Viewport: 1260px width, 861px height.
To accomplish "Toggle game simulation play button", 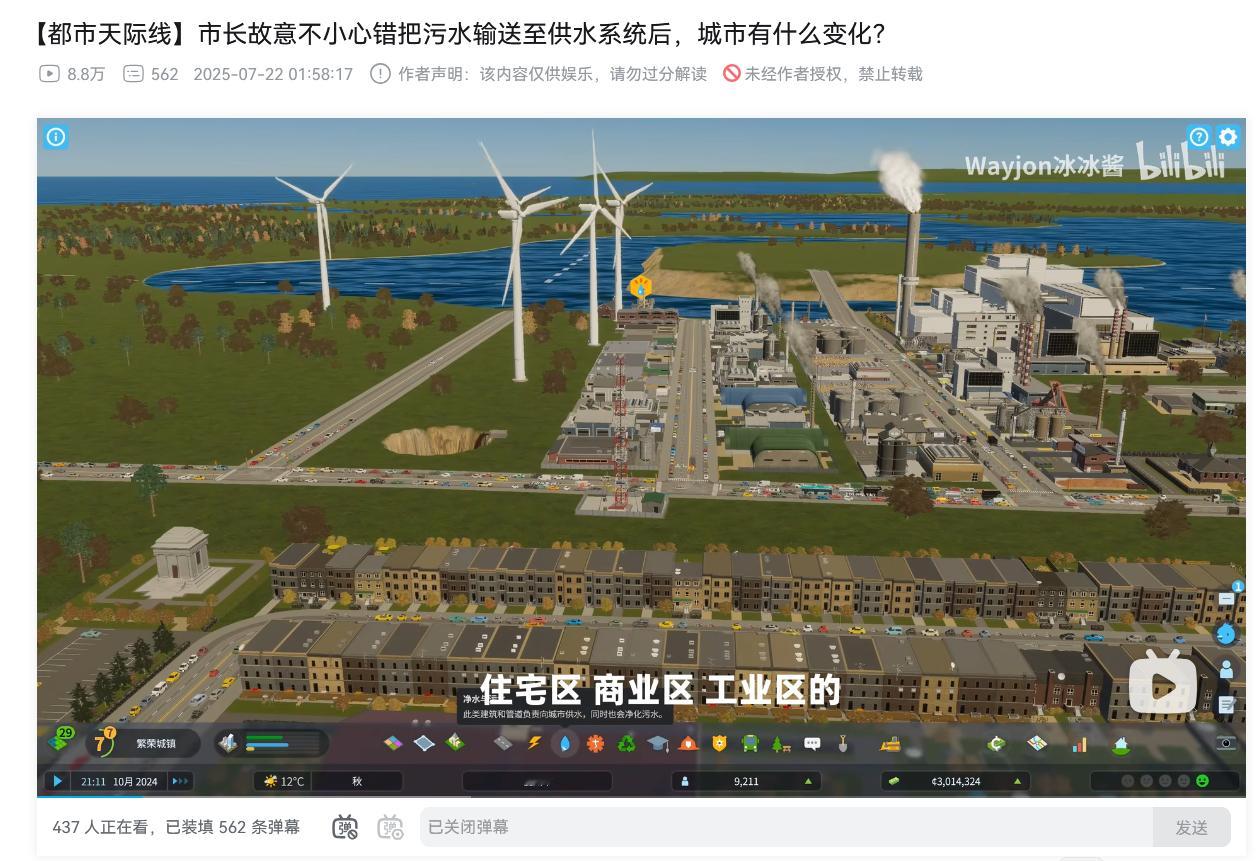I will [x=58, y=781].
